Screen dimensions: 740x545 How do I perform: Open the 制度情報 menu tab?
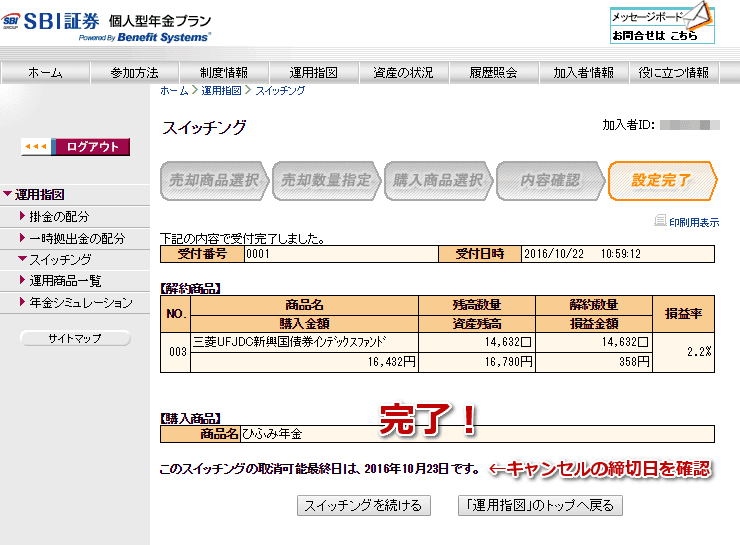[224, 73]
